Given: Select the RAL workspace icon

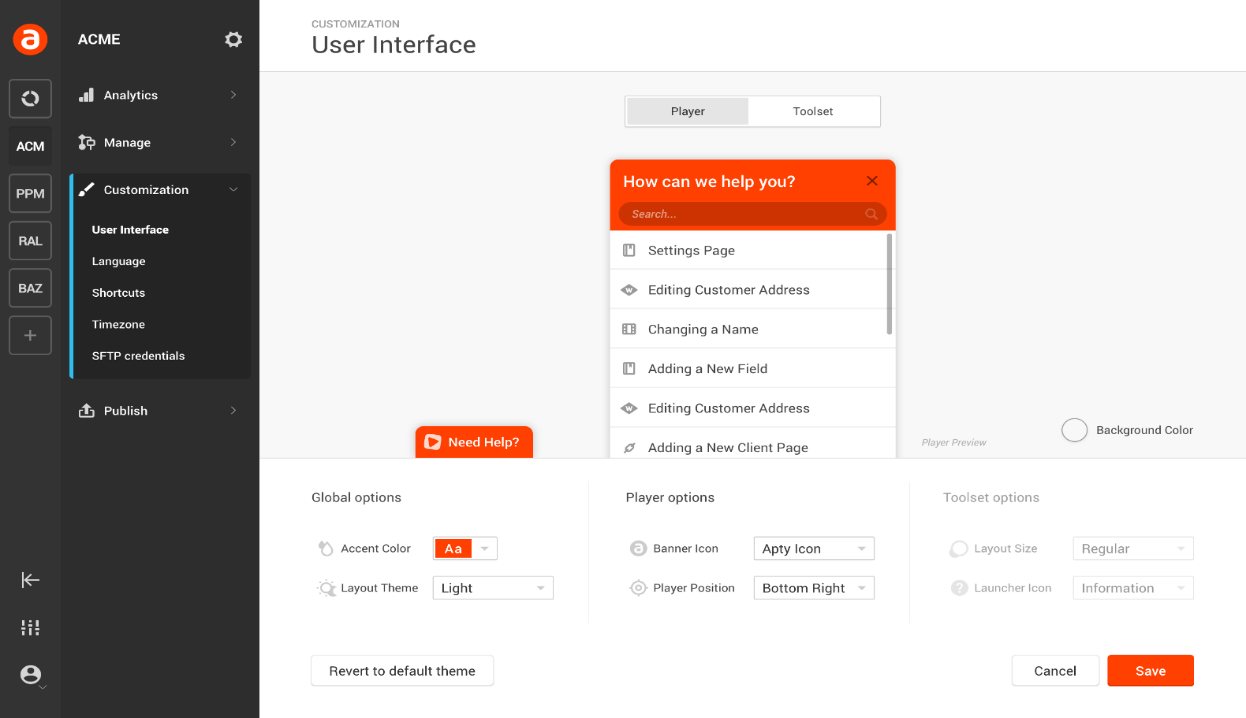Looking at the screenshot, I should 29,240.
